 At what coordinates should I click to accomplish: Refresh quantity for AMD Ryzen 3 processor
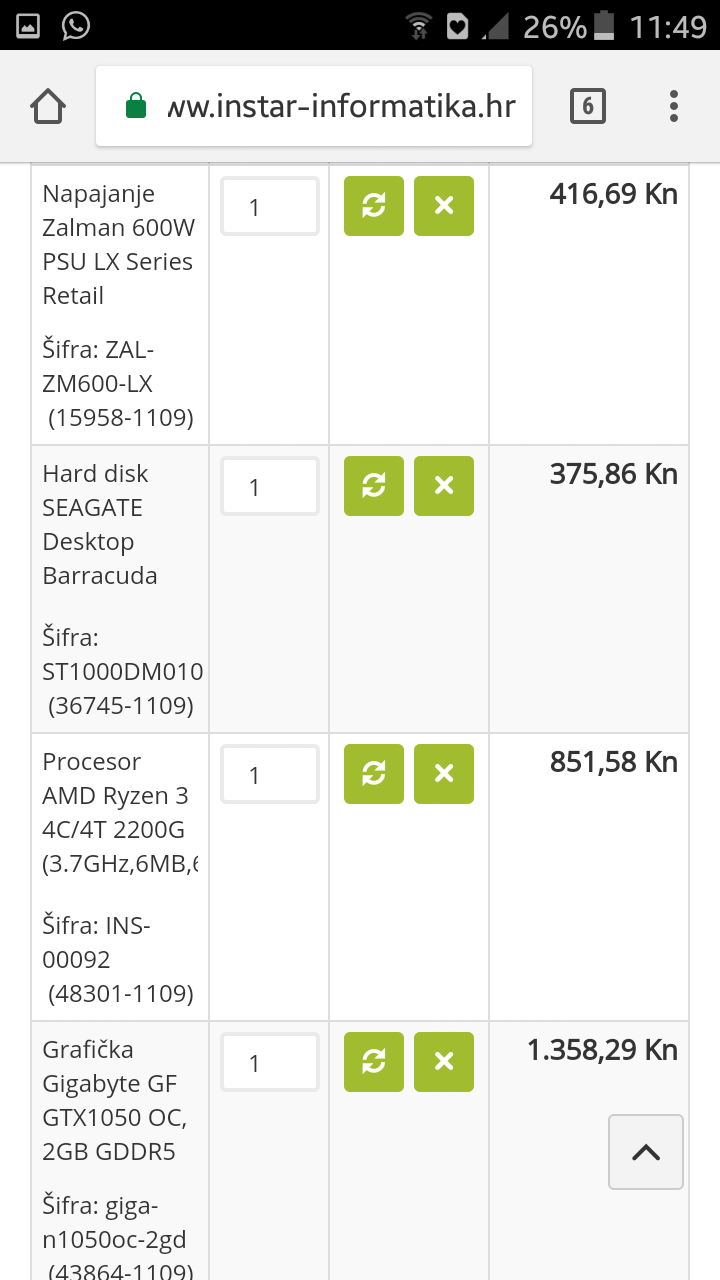tap(373, 774)
